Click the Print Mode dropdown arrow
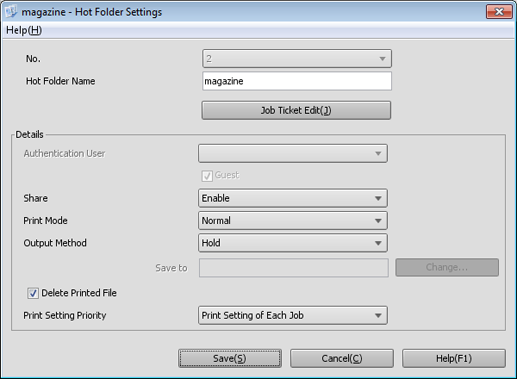Image resolution: width=517 pixels, height=379 pixels. (x=378, y=221)
